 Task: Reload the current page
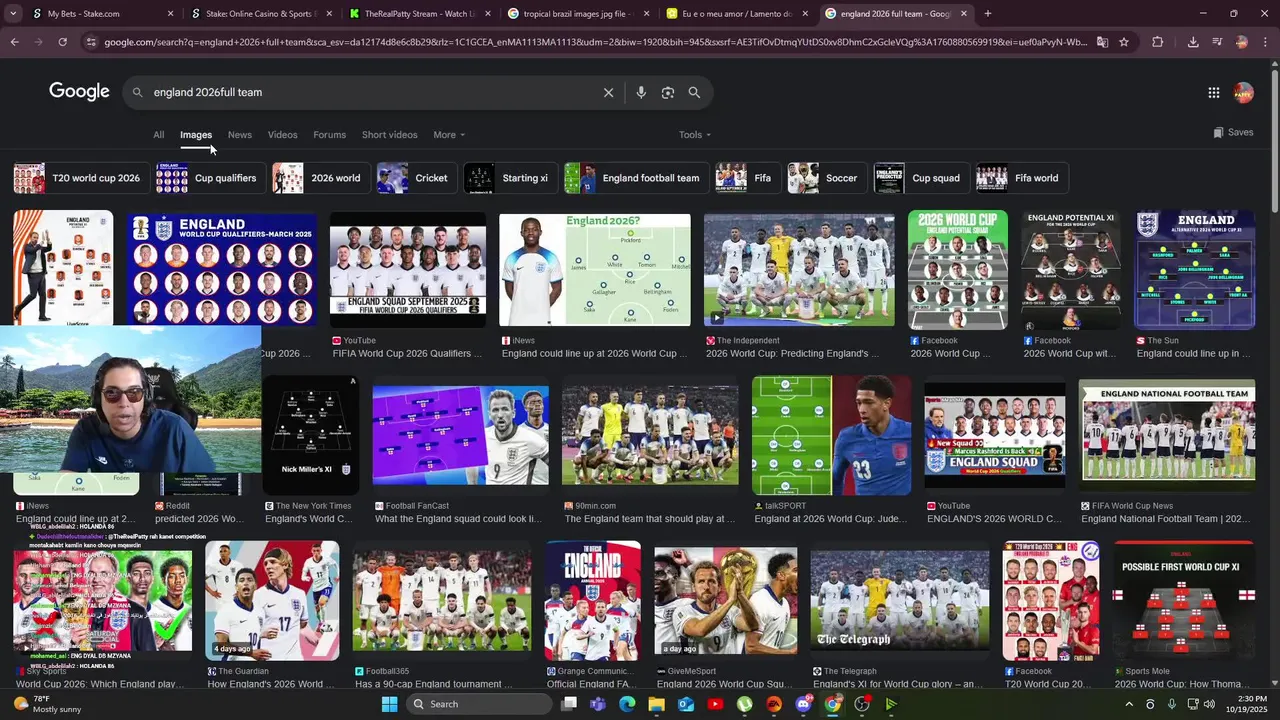click(x=62, y=42)
